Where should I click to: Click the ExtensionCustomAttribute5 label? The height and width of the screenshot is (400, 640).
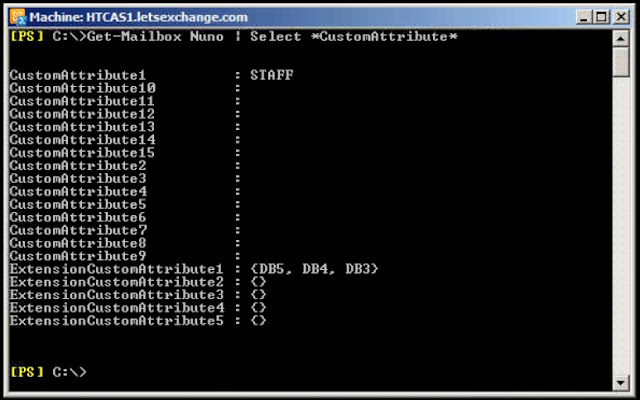(114, 321)
